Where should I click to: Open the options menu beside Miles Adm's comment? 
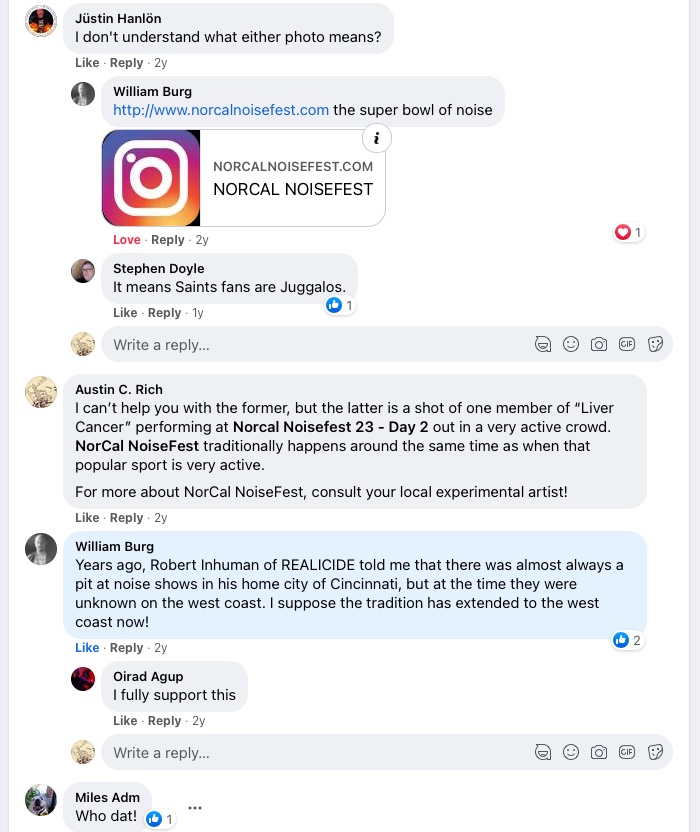click(195, 808)
